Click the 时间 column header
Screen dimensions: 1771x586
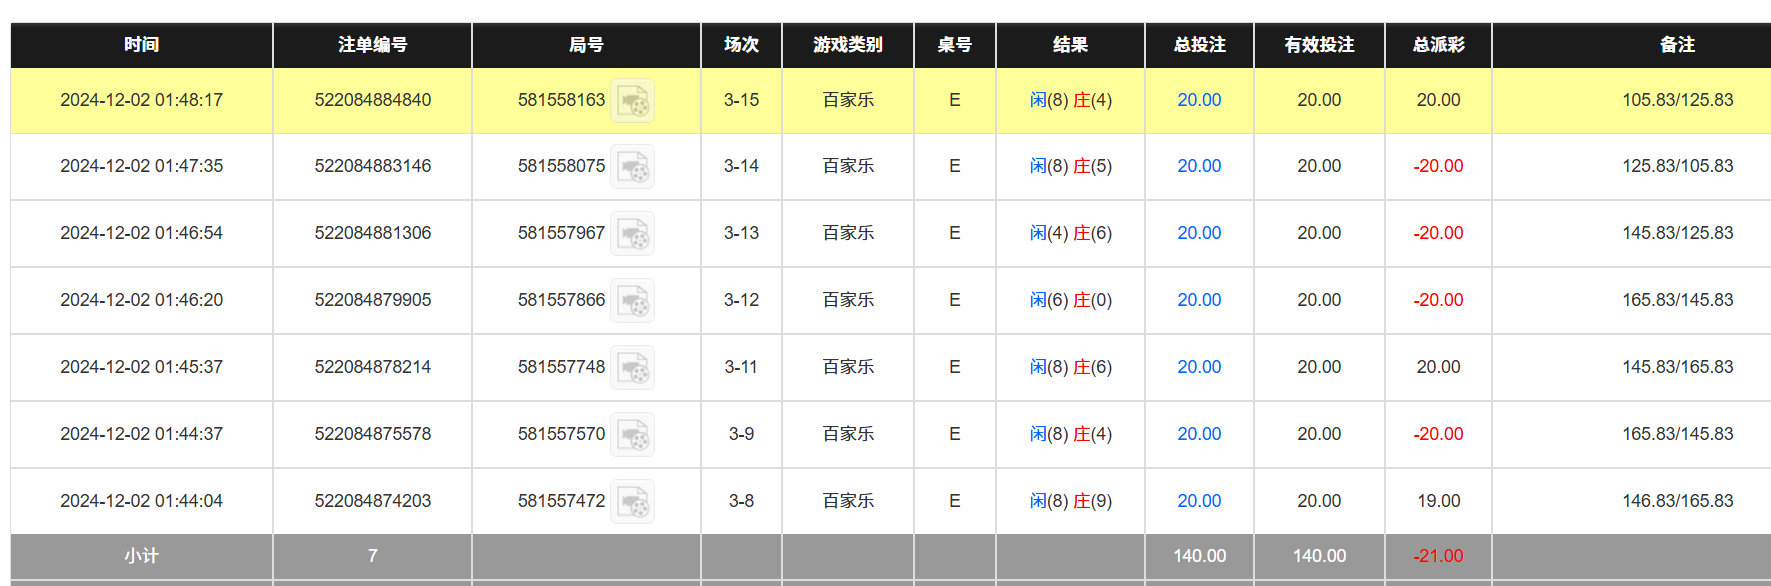pos(140,45)
